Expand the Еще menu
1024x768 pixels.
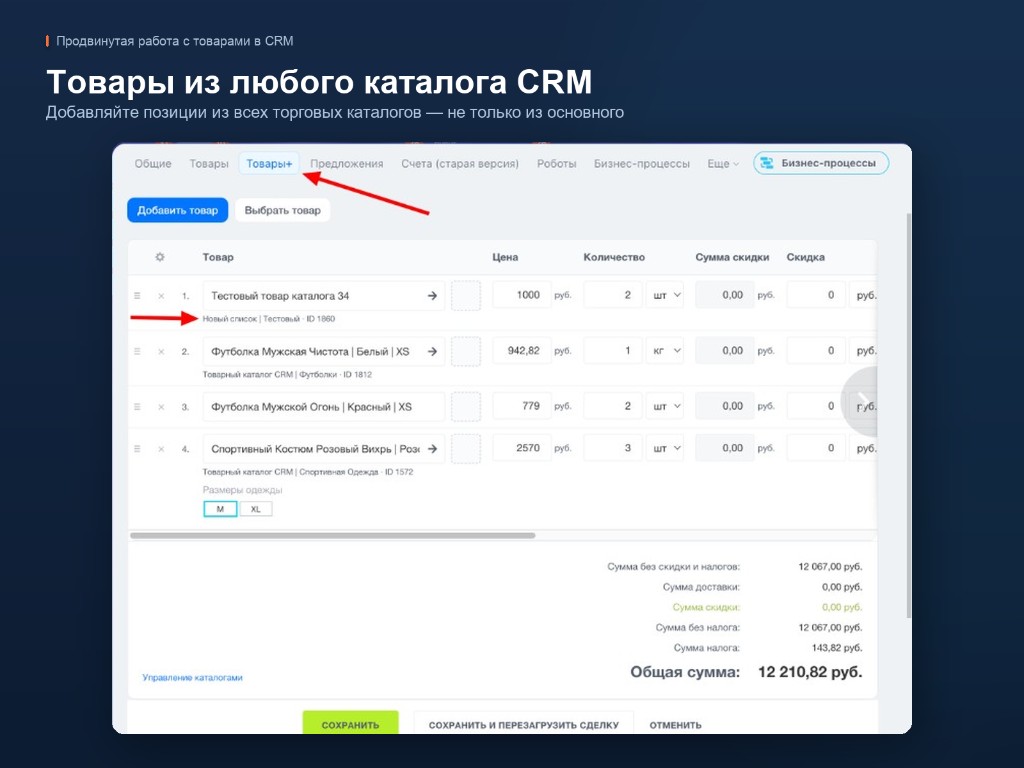pos(723,164)
